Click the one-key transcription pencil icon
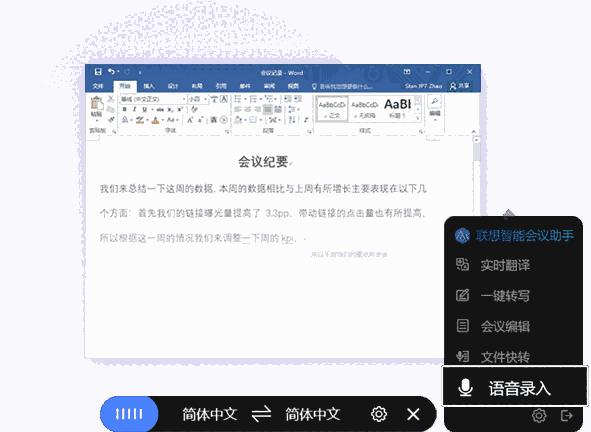 pyautogui.click(x=462, y=295)
